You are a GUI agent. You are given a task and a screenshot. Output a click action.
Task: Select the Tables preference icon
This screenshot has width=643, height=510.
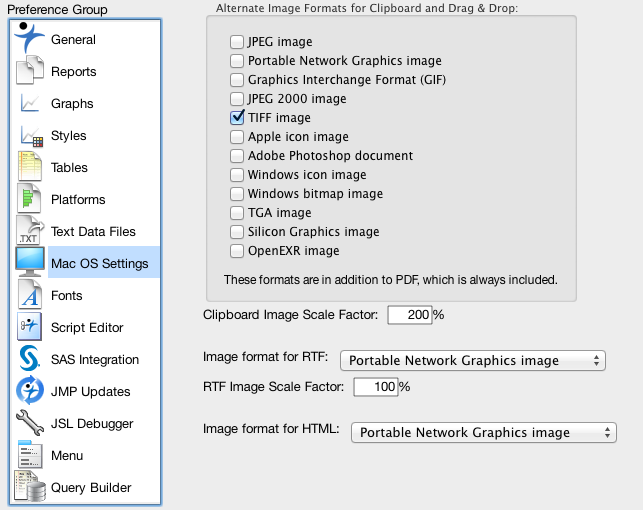pyautogui.click(x=30, y=167)
